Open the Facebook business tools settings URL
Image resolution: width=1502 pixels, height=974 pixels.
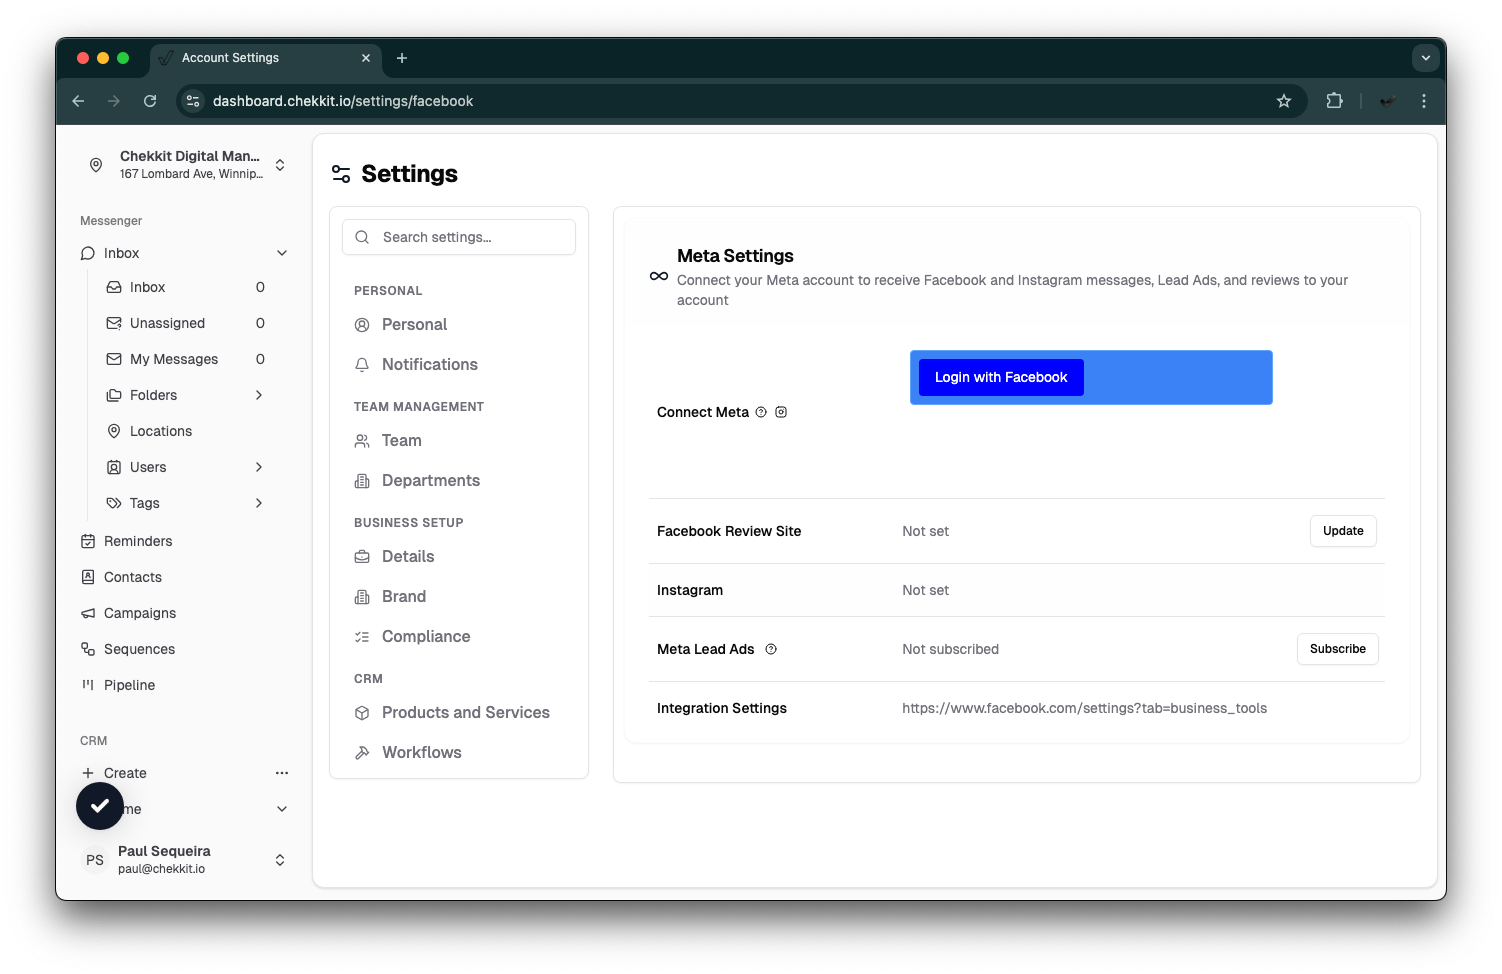pyautogui.click(x=1084, y=708)
